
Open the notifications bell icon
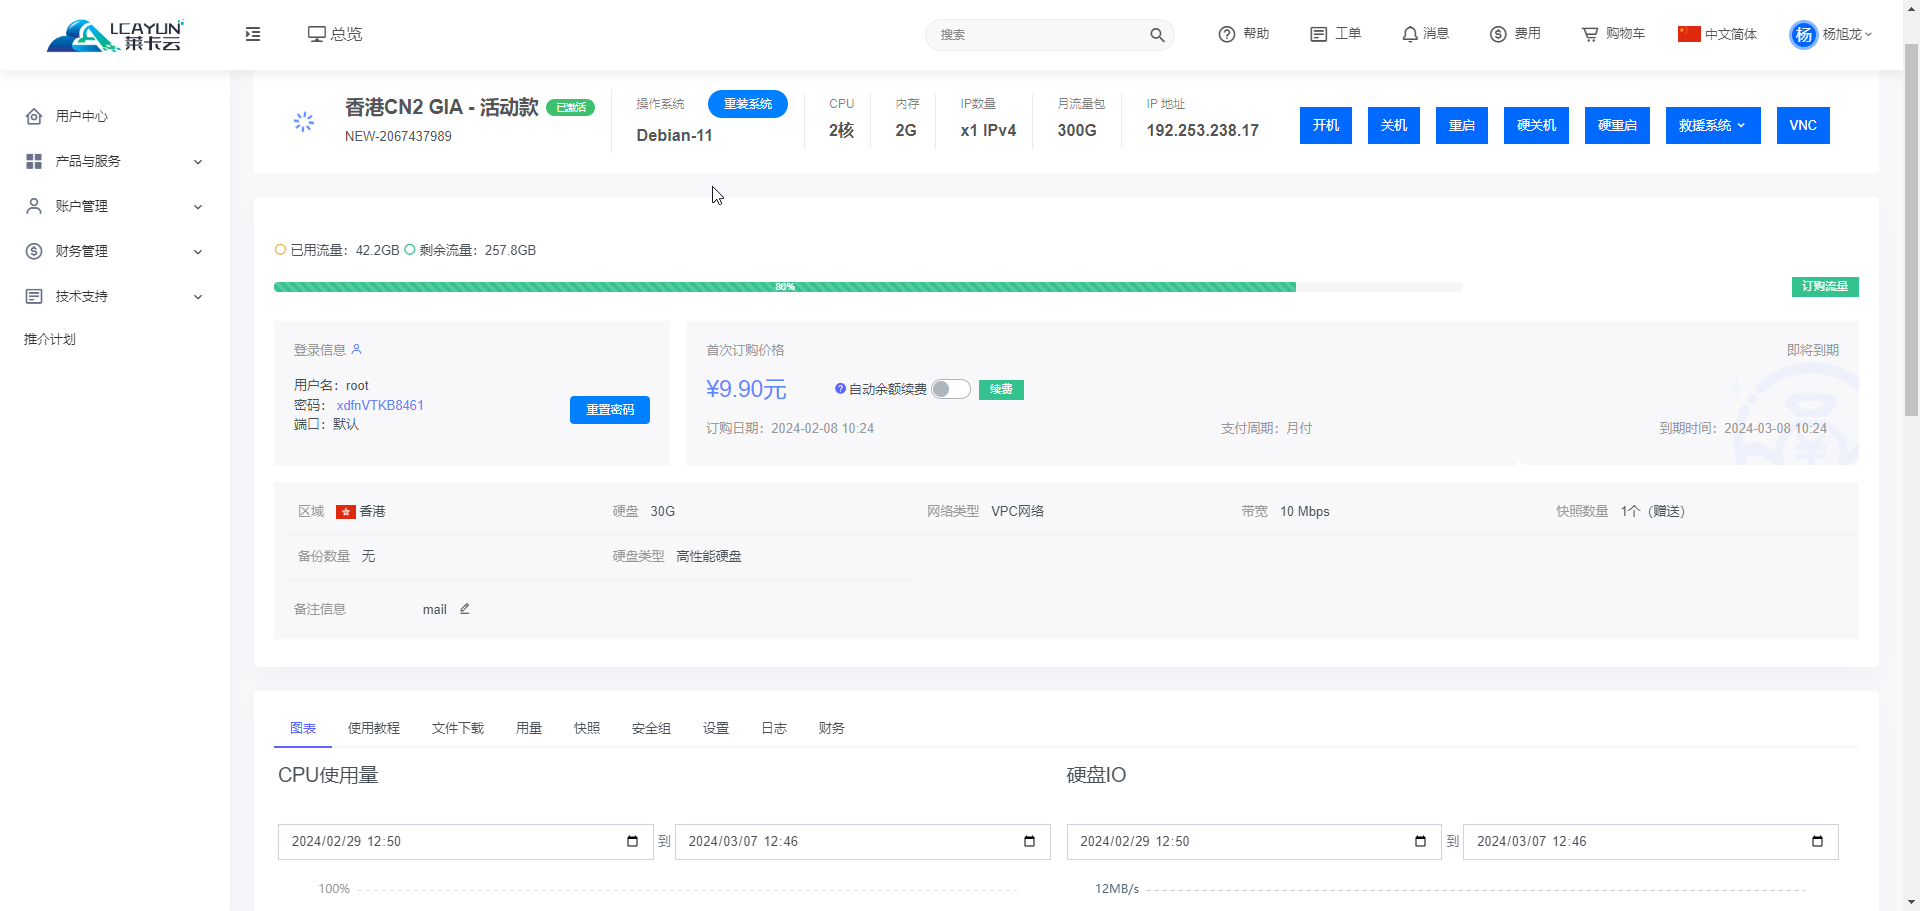pyautogui.click(x=1410, y=34)
